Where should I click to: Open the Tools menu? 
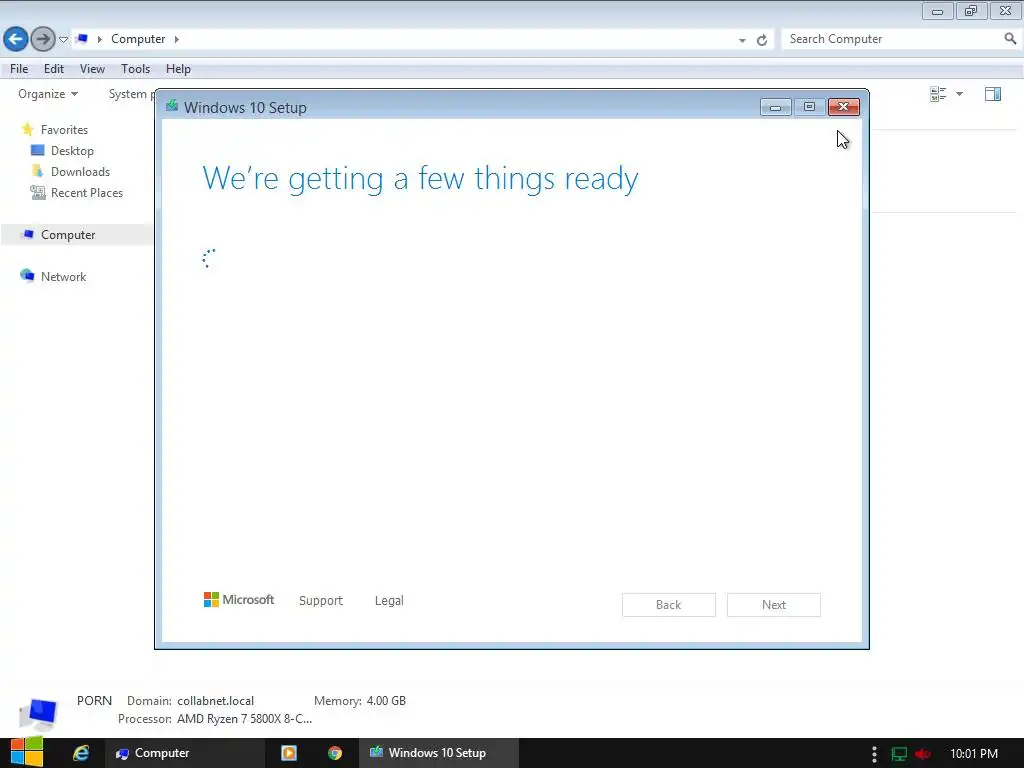coord(135,69)
